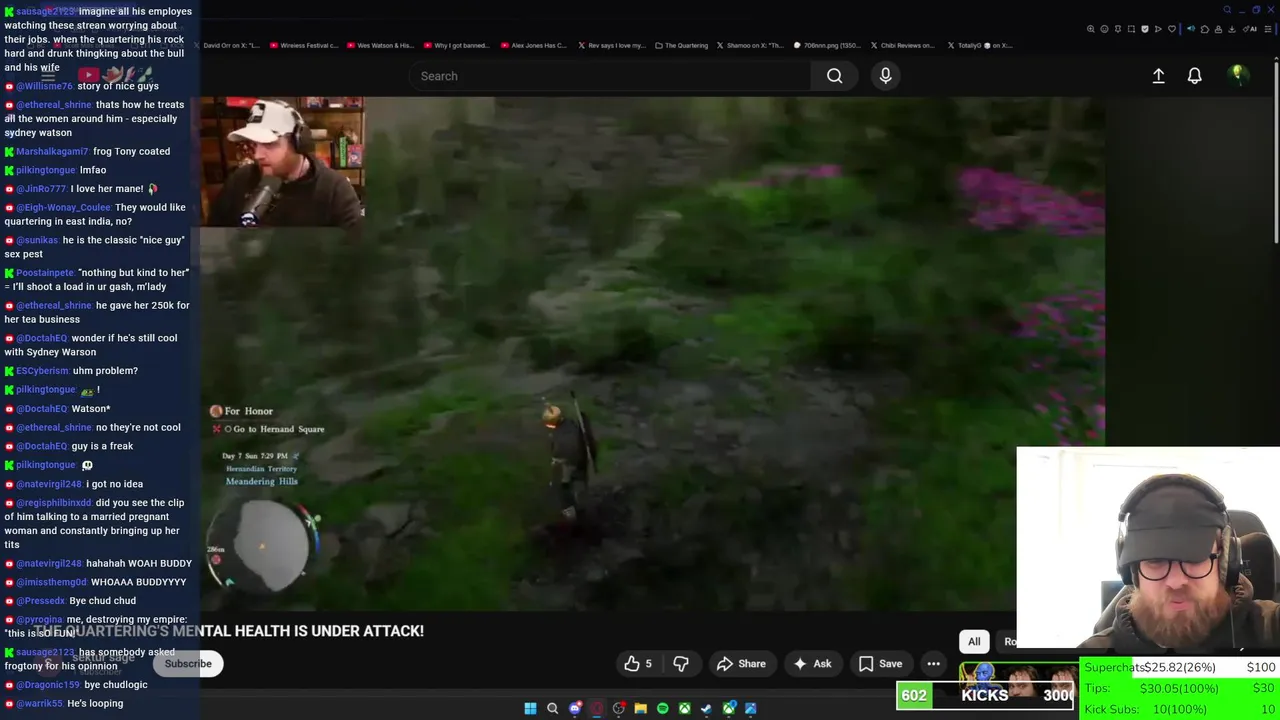Click chat username 'Poostainpete'
Viewport: 1280px width, 720px height.
click(x=45, y=273)
